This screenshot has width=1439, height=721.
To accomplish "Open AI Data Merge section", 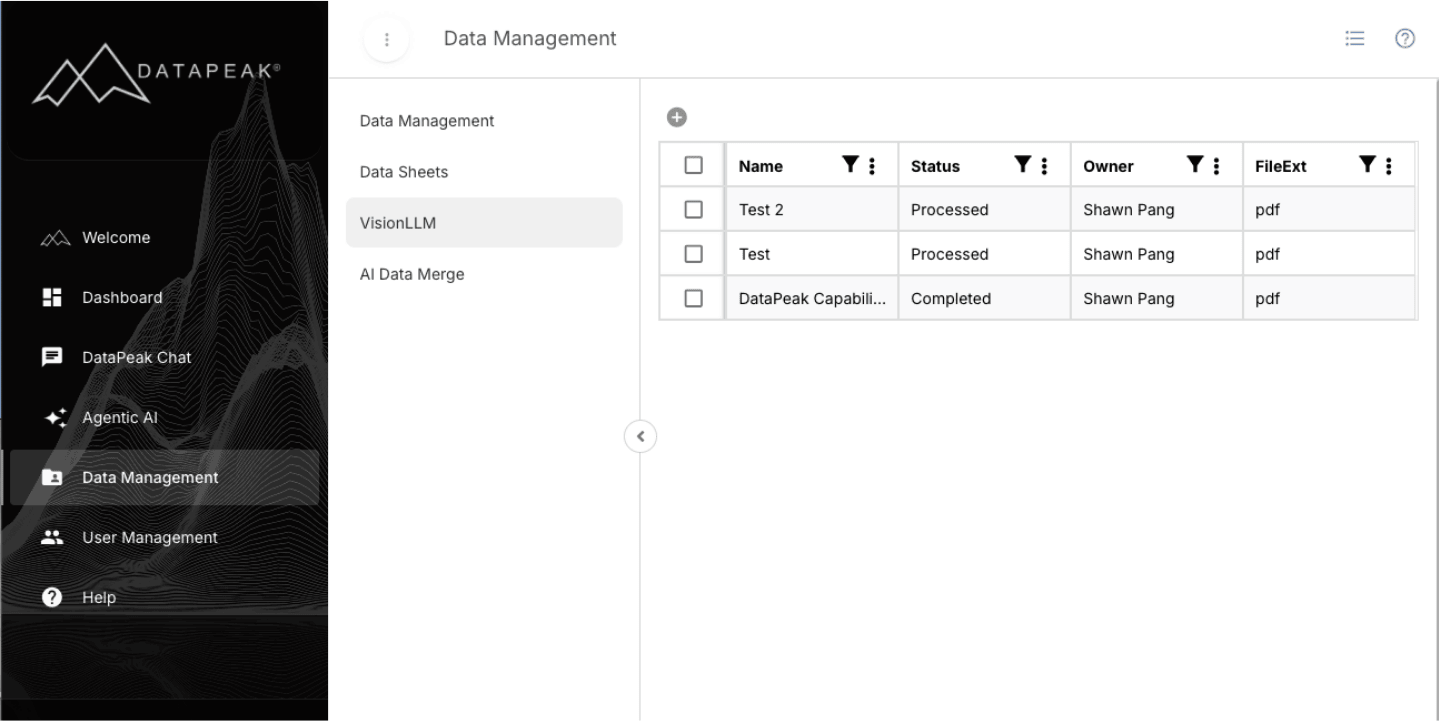I will pos(484,273).
